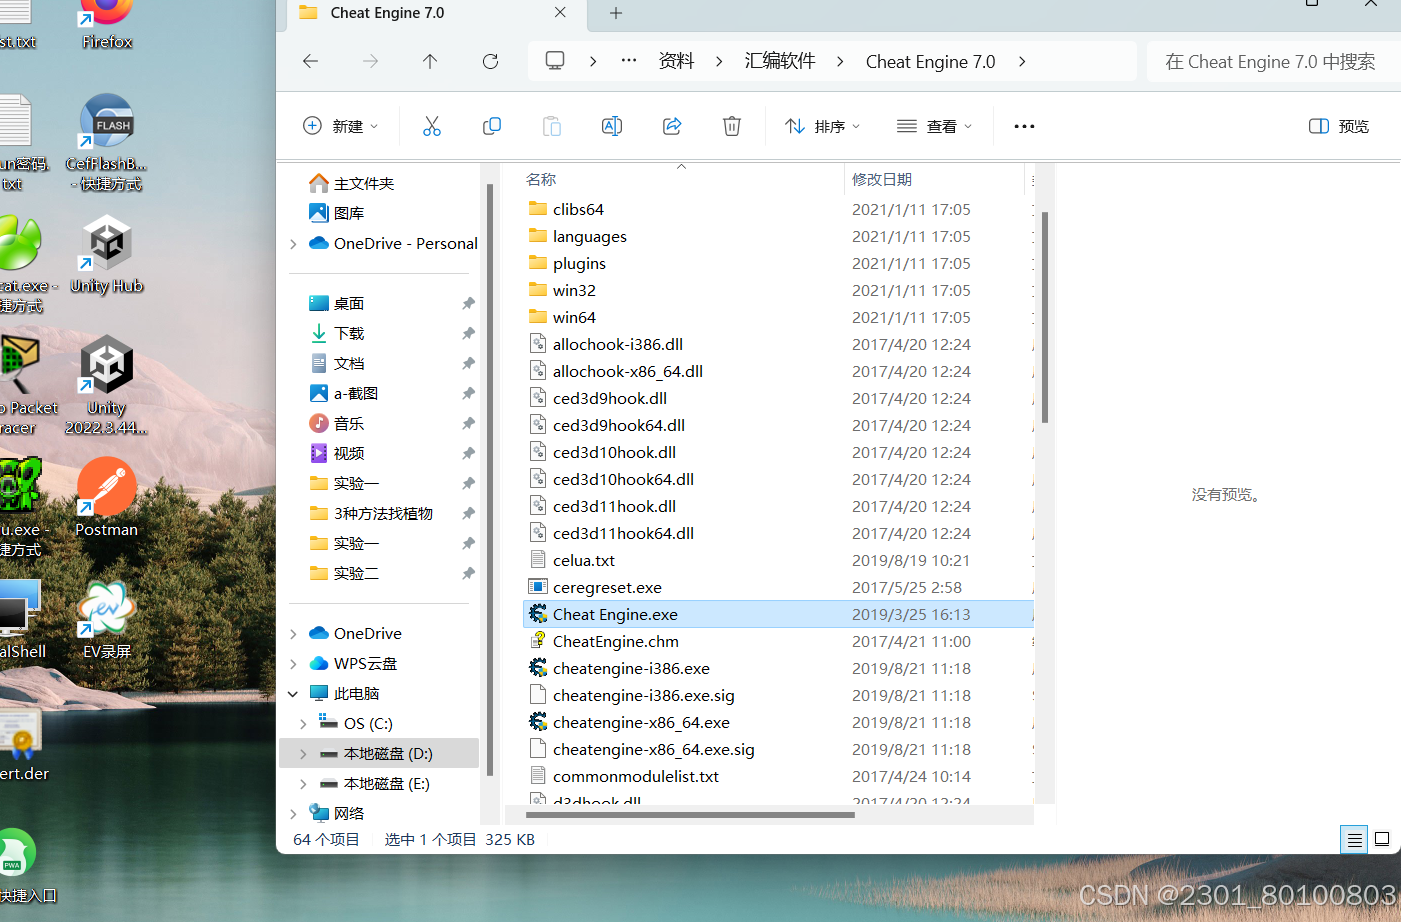Collapse 此电脑 node in sidebar
1401x922 pixels.
click(293, 694)
